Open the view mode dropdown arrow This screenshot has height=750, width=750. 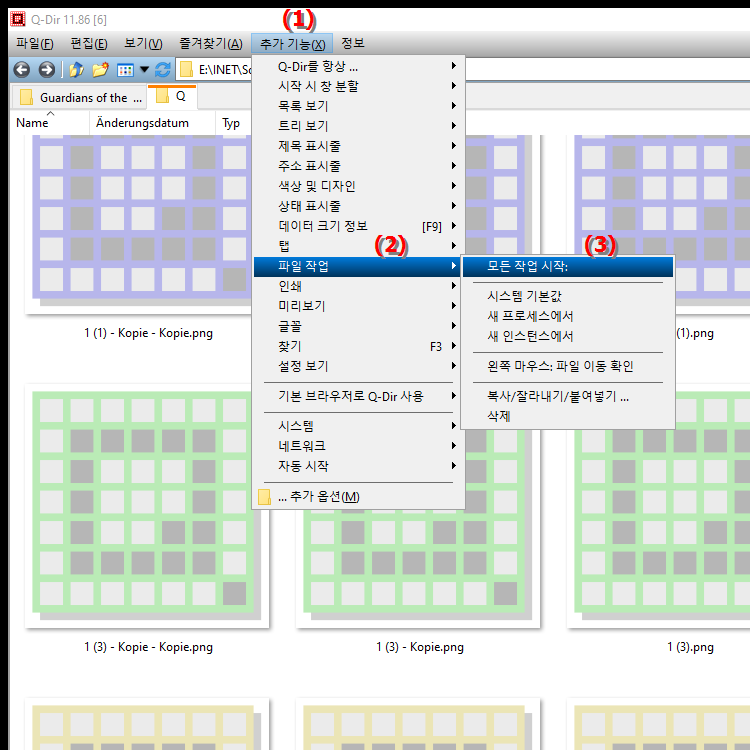point(144,70)
